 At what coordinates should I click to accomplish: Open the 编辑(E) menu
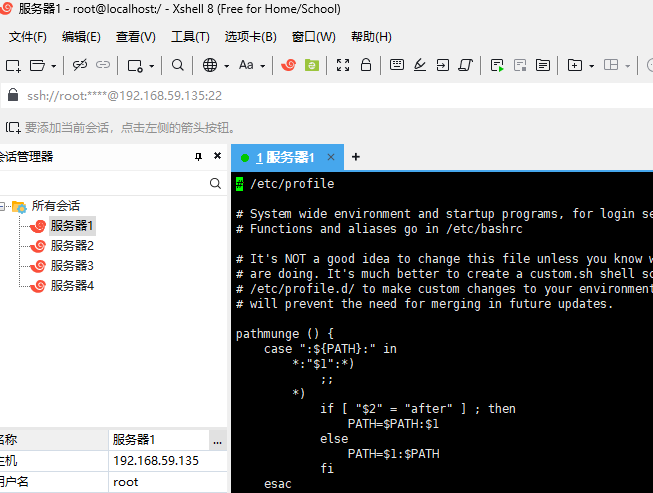coord(81,37)
